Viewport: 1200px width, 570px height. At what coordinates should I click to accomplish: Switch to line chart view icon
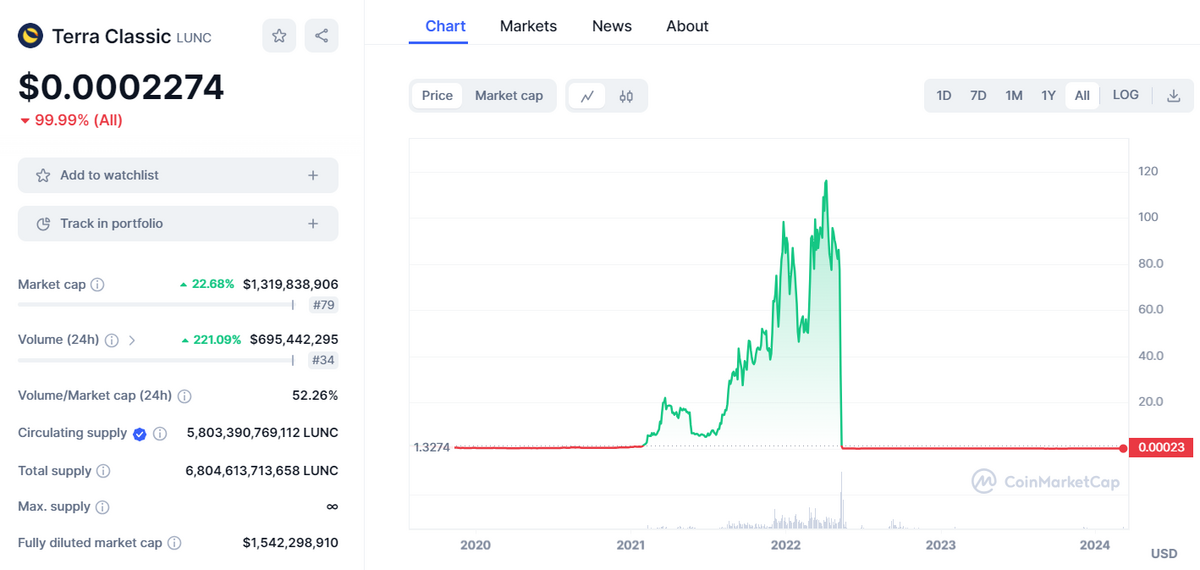587,96
